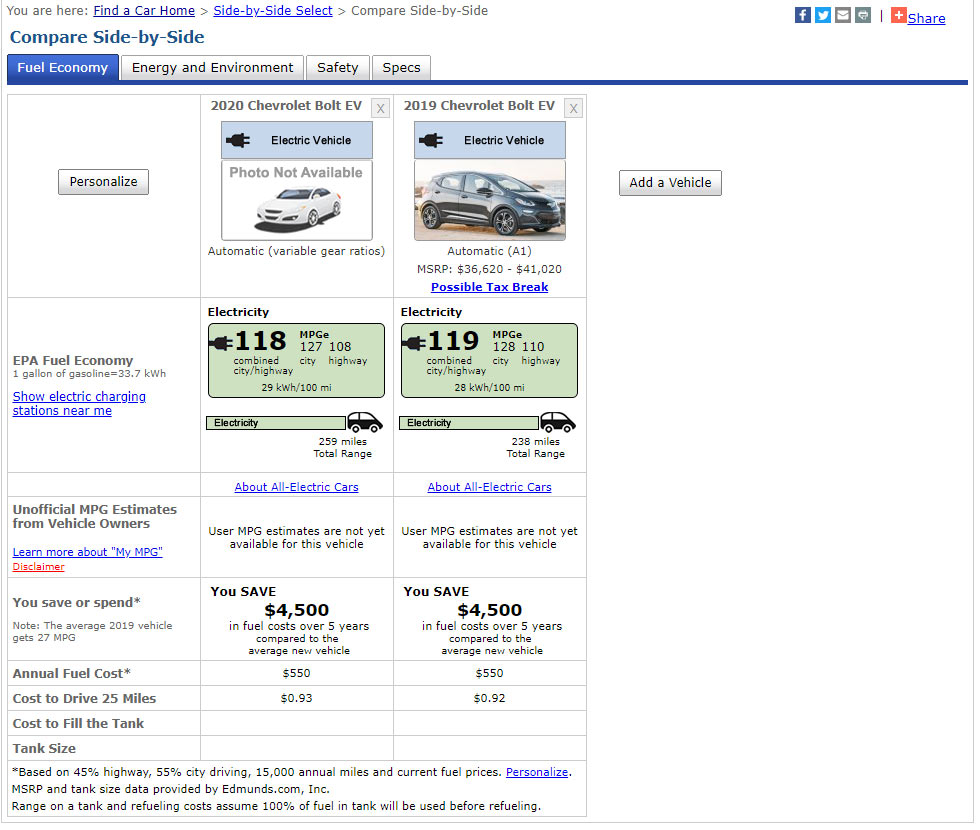Viewport: 980px width, 830px height.
Task: Click Learn more about "My MPG" link
Action: pos(87,552)
